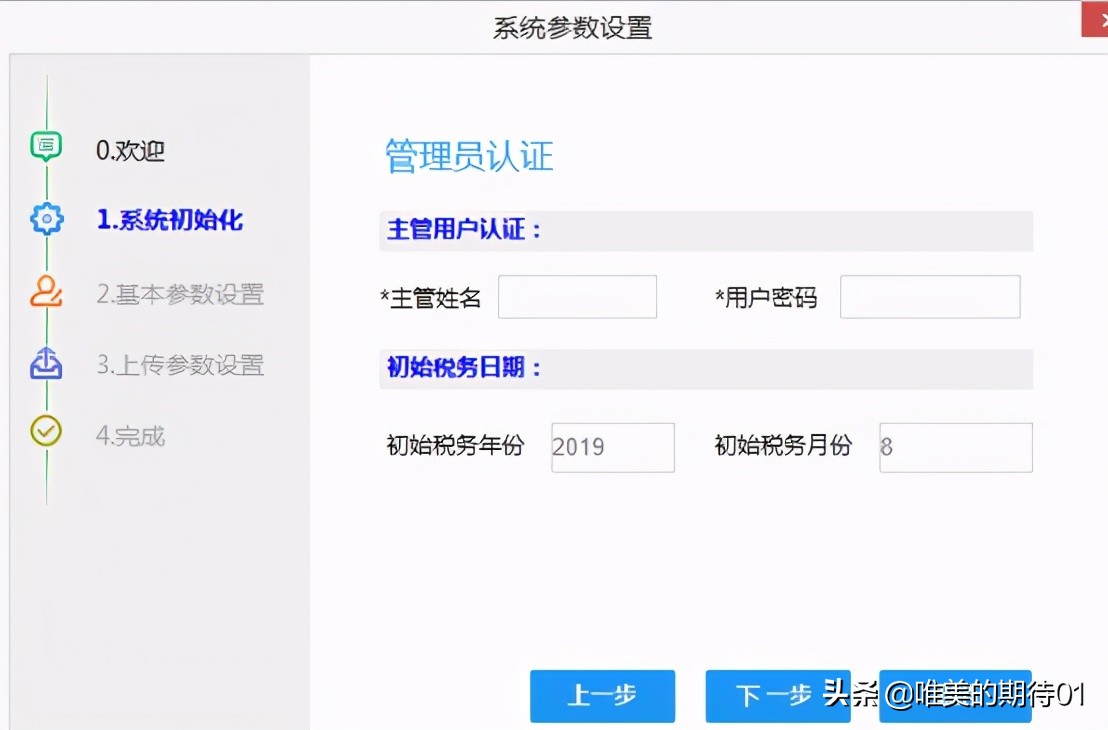1108x730 pixels.
Task: Close the 系统参数设置 window
Action: pyautogui.click(x=1094, y=20)
